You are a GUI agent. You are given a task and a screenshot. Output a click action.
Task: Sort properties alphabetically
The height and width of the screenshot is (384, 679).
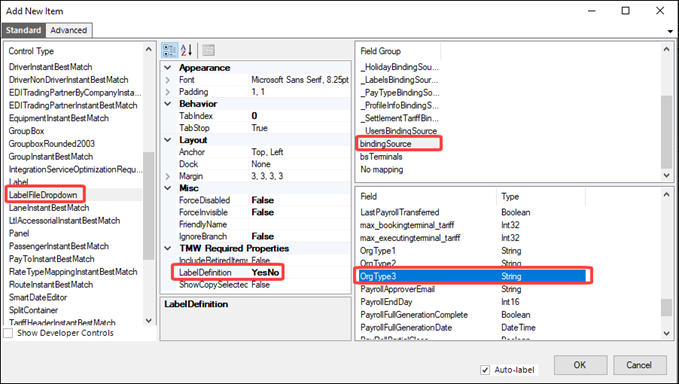click(187, 50)
